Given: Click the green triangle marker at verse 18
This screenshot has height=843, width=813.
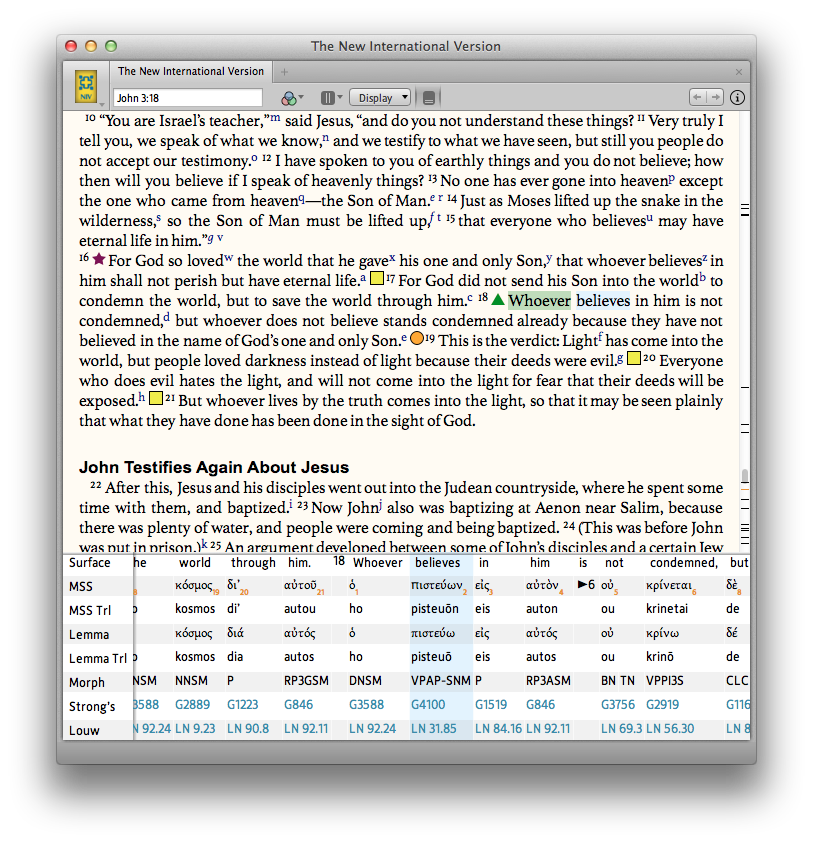Looking at the screenshot, I should (498, 299).
